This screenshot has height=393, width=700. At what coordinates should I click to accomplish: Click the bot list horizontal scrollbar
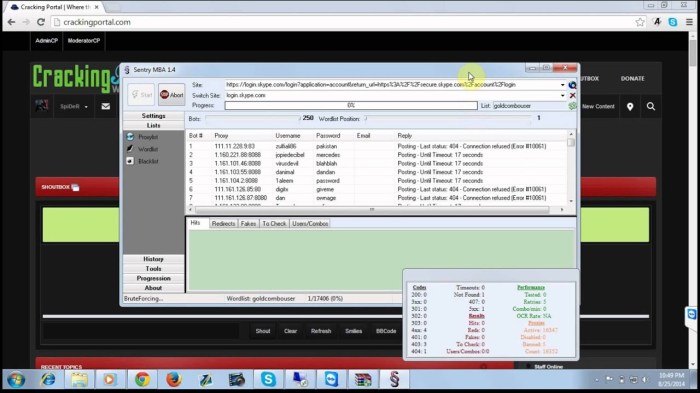376,209
